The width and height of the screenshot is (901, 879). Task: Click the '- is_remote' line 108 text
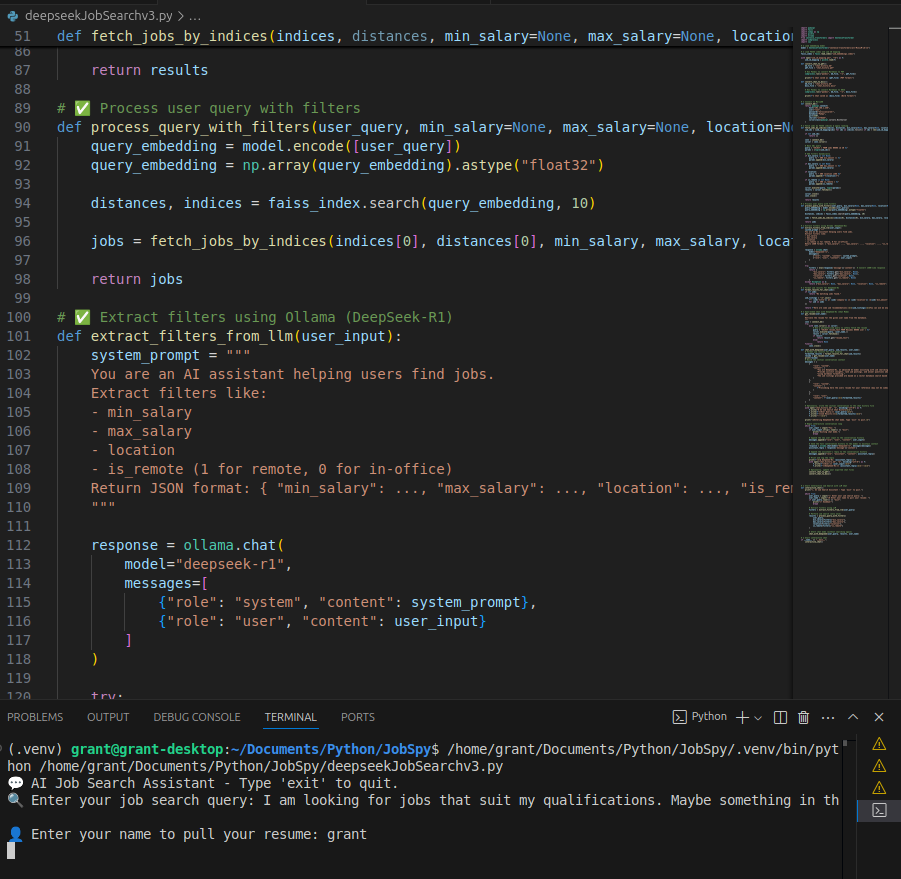(271, 469)
